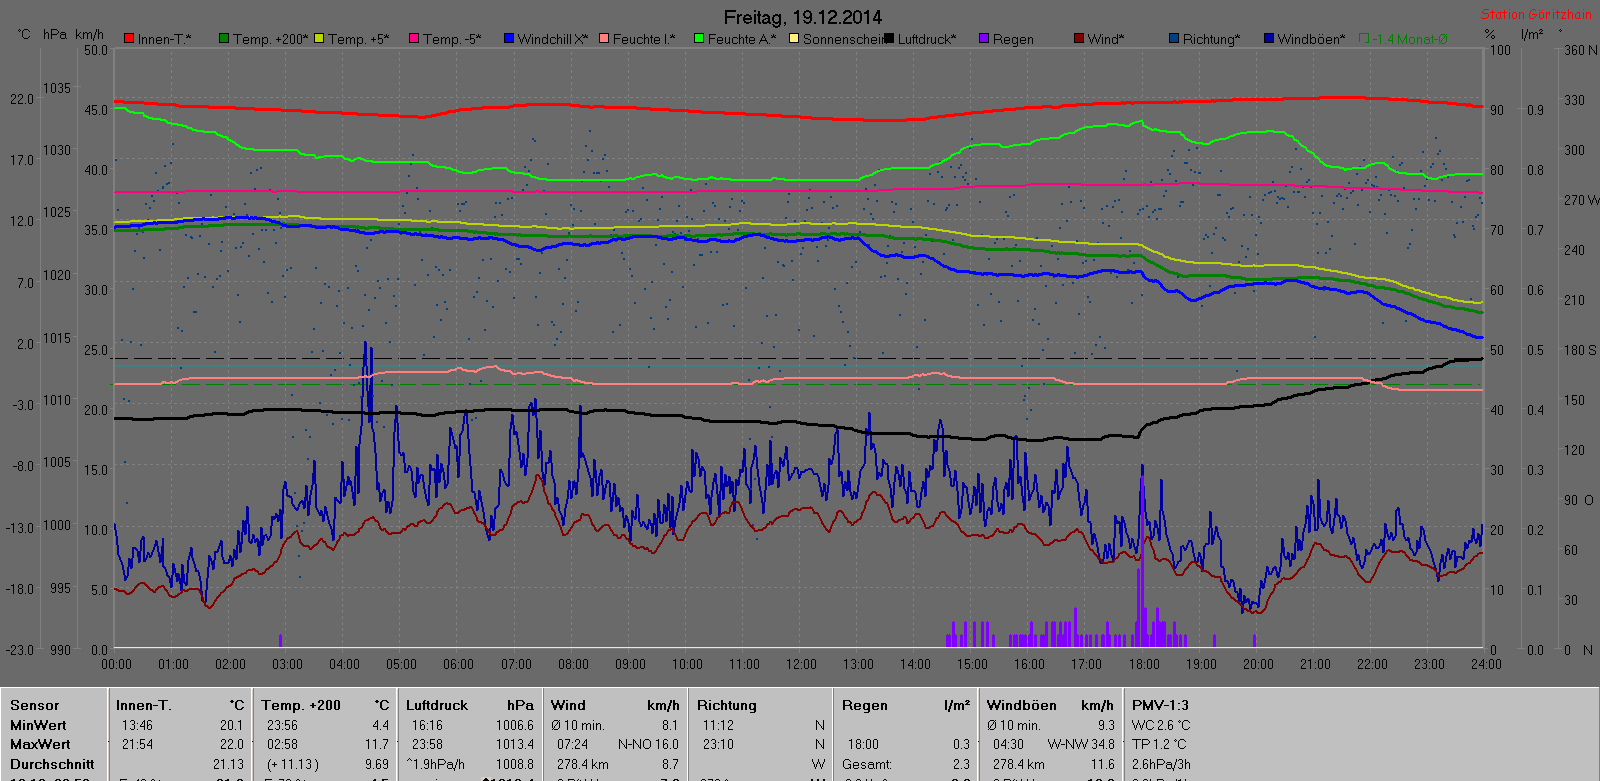The height and width of the screenshot is (781, 1600).
Task: Click the Innen-T. maximum value '22.0'
Action: (x=232, y=744)
